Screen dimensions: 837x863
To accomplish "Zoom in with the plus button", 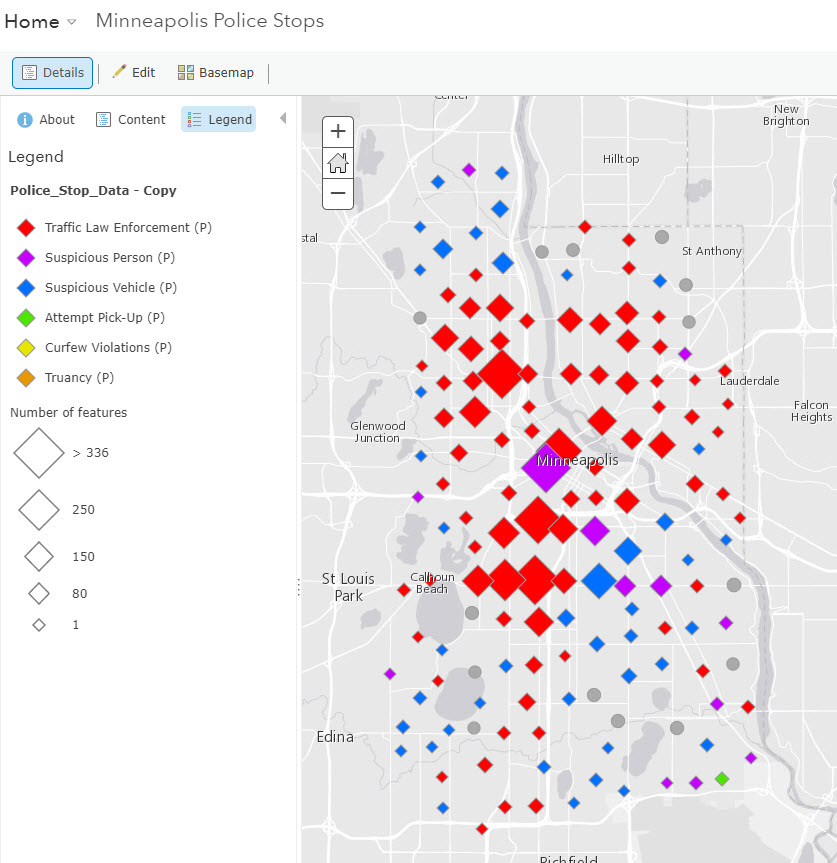I will (x=338, y=132).
